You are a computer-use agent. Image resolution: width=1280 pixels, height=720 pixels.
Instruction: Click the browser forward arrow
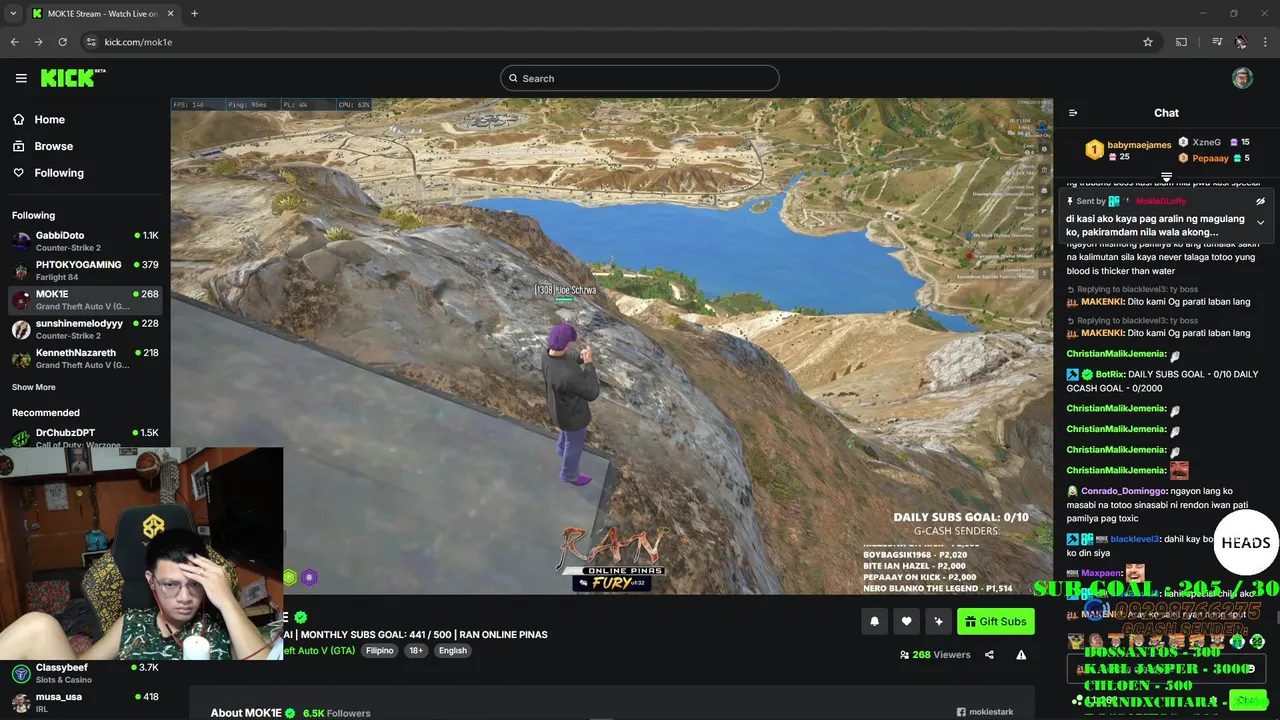(x=38, y=42)
